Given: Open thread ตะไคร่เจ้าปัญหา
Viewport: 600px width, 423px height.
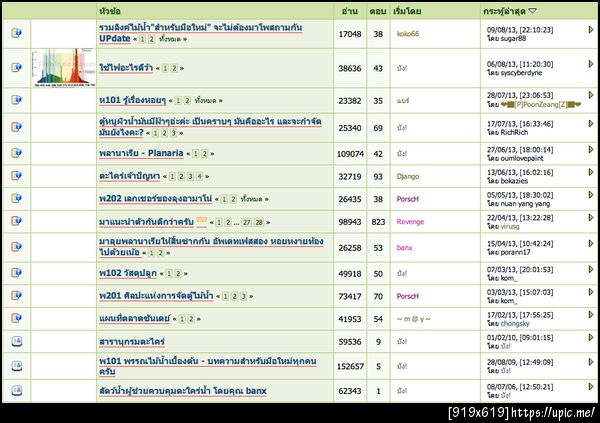Looking at the screenshot, I should pyautogui.click(x=130, y=176).
